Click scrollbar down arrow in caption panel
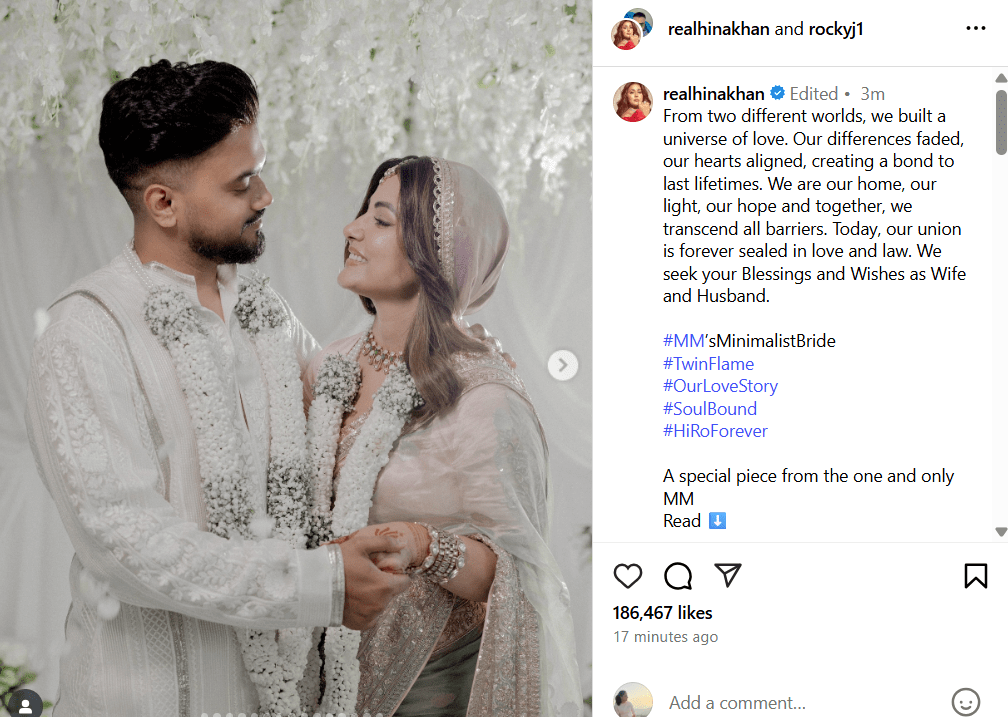The height and width of the screenshot is (717, 1008). click(1000, 532)
